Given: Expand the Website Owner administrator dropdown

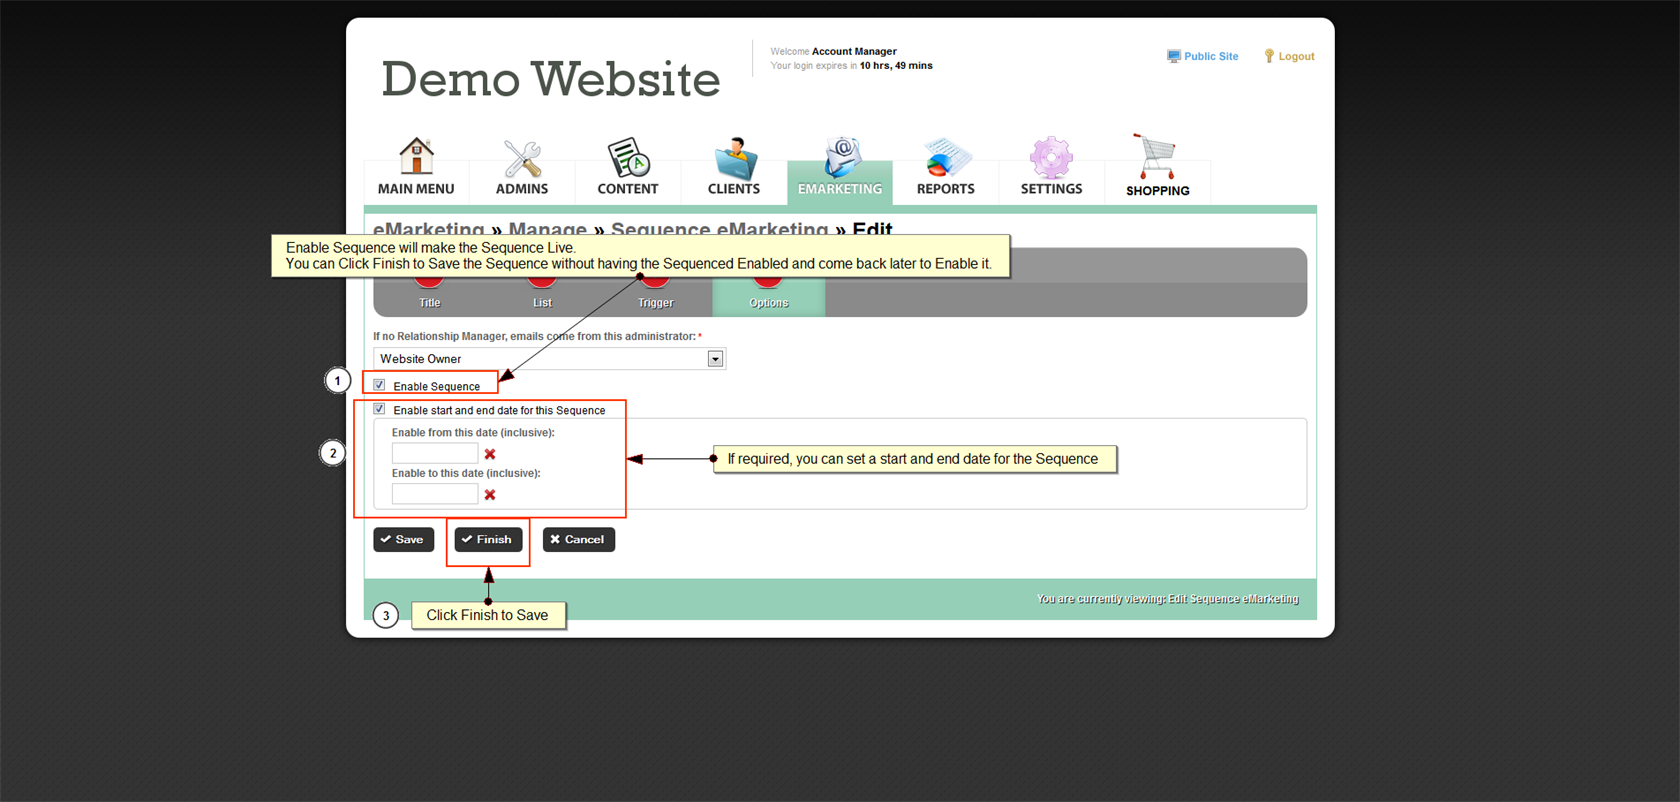Looking at the screenshot, I should 715,359.
